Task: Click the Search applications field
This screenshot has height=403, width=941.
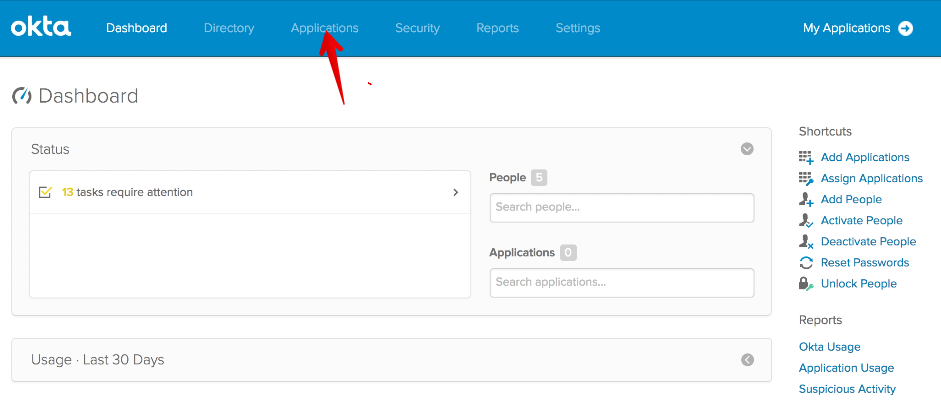Action: pyautogui.click(x=622, y=282)
